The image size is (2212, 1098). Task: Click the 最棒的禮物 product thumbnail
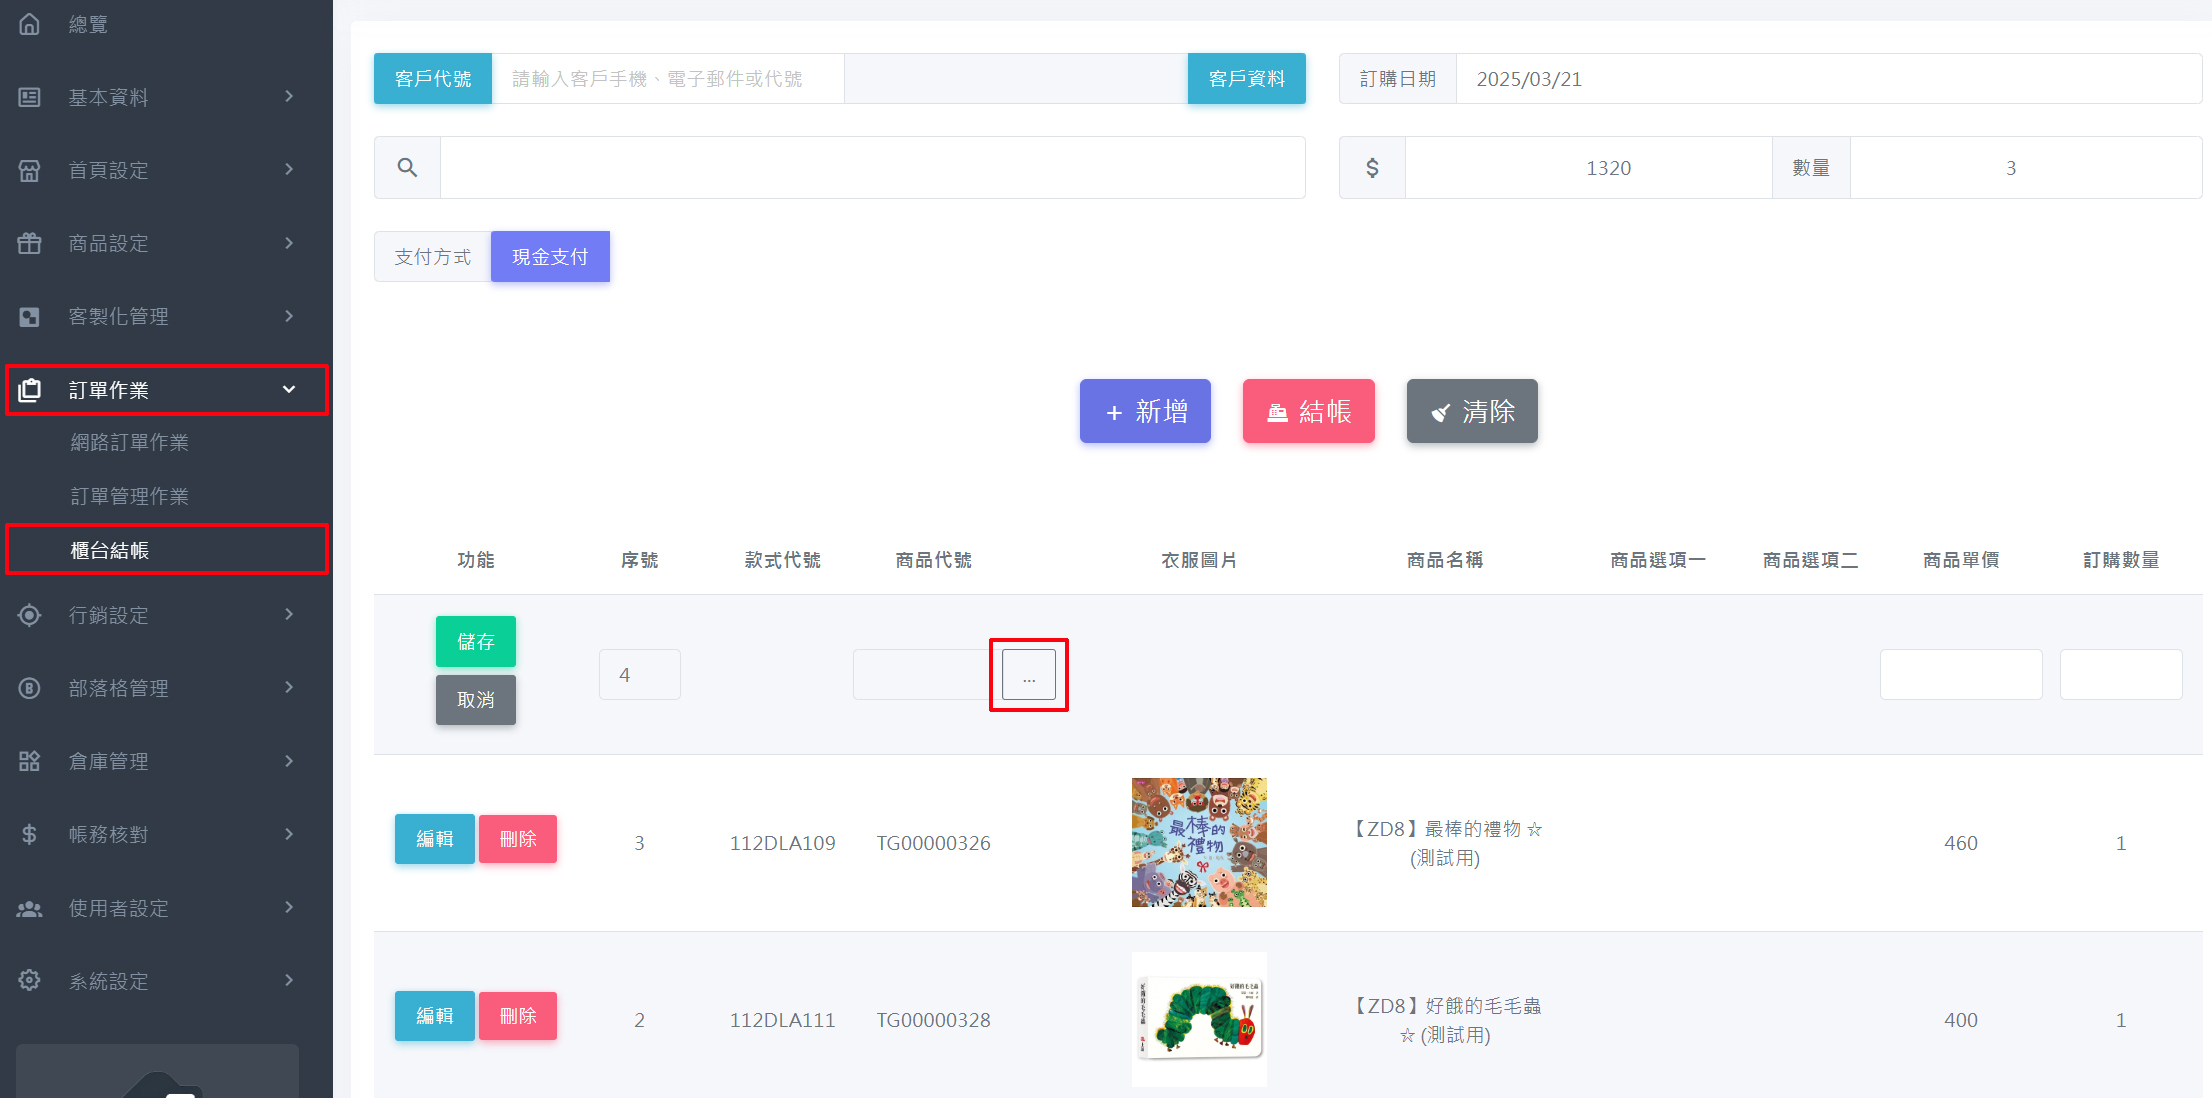[1198, 842]
